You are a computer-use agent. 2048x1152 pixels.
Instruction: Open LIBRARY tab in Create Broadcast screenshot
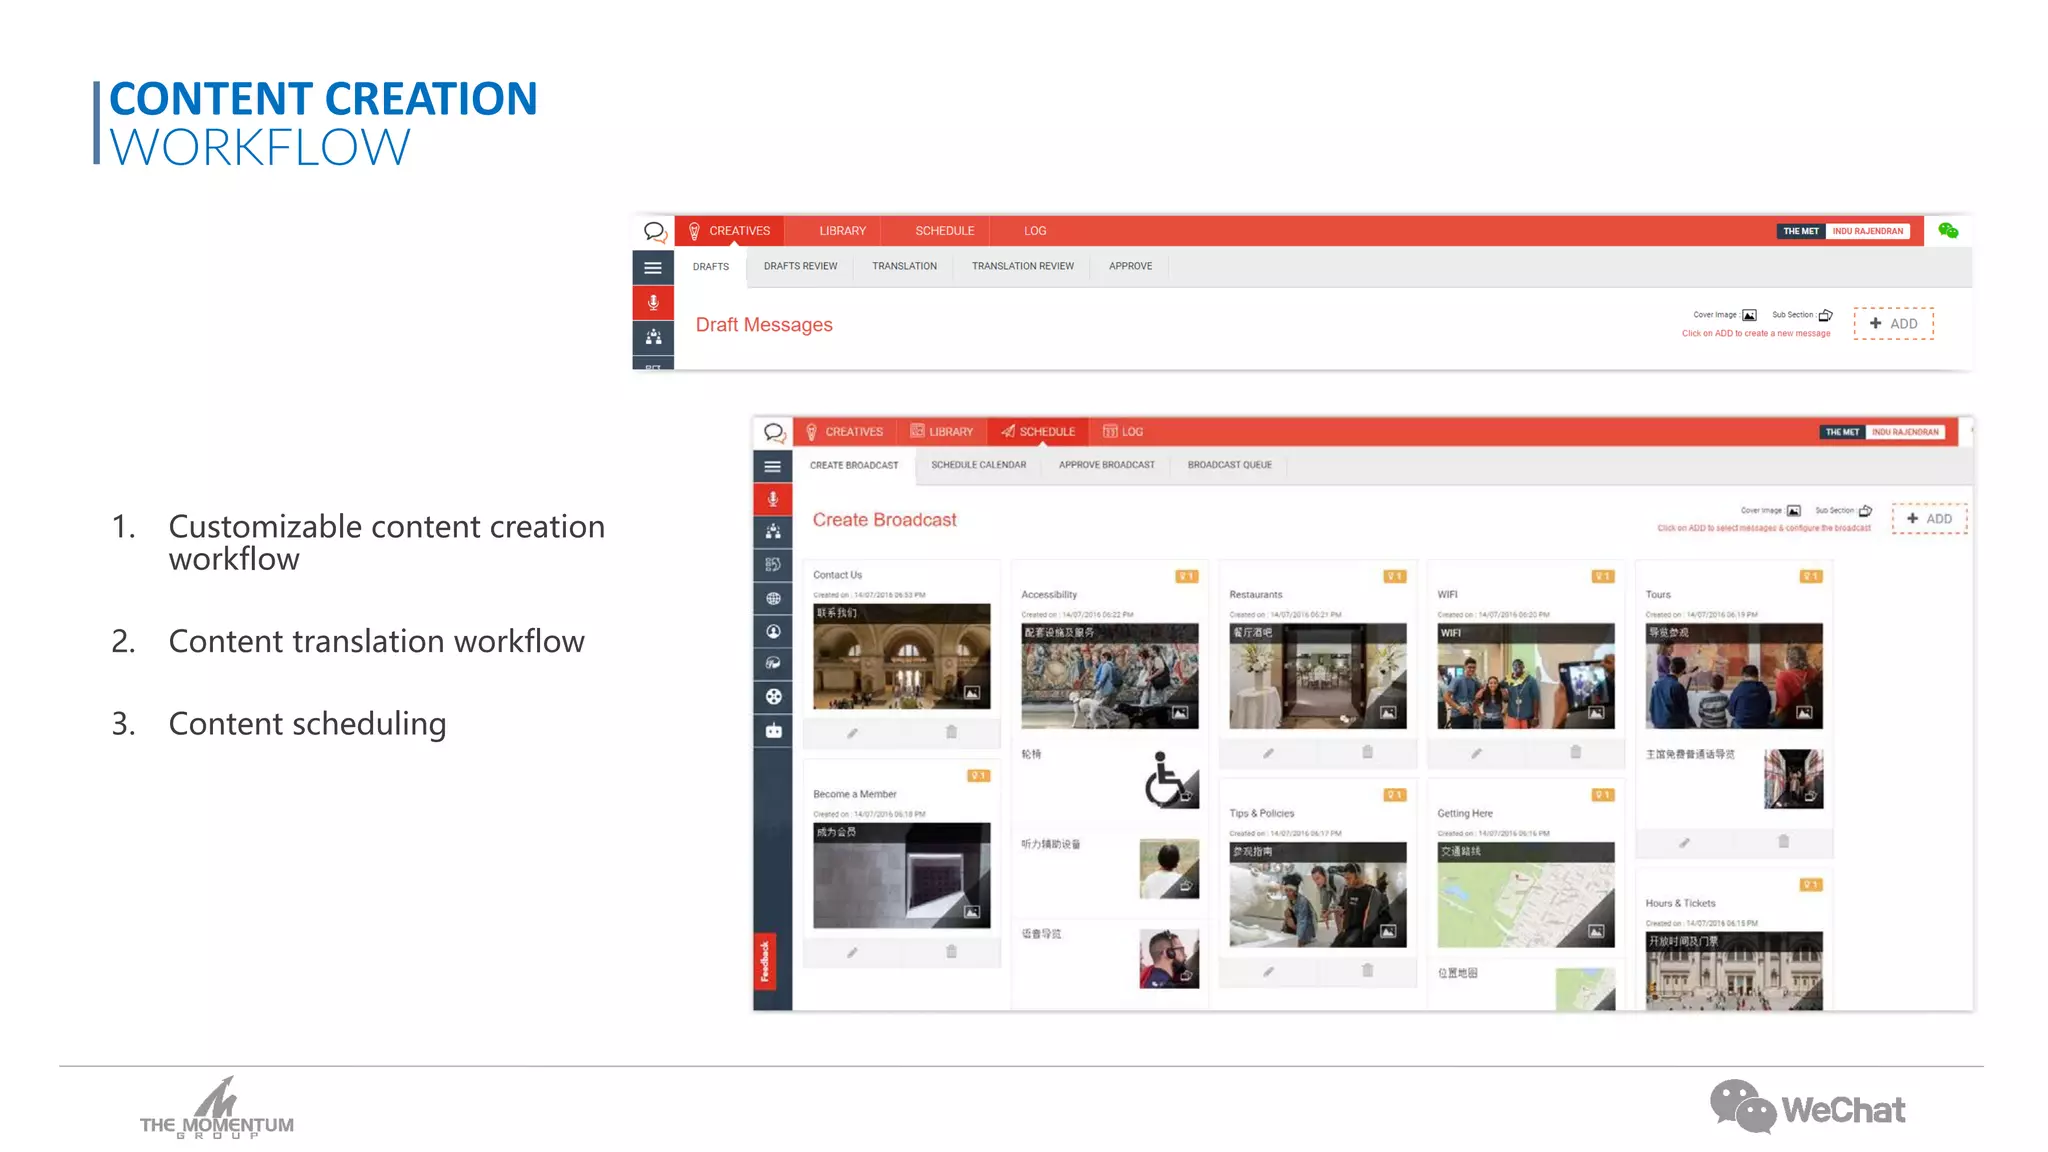(x=941, y=432)
